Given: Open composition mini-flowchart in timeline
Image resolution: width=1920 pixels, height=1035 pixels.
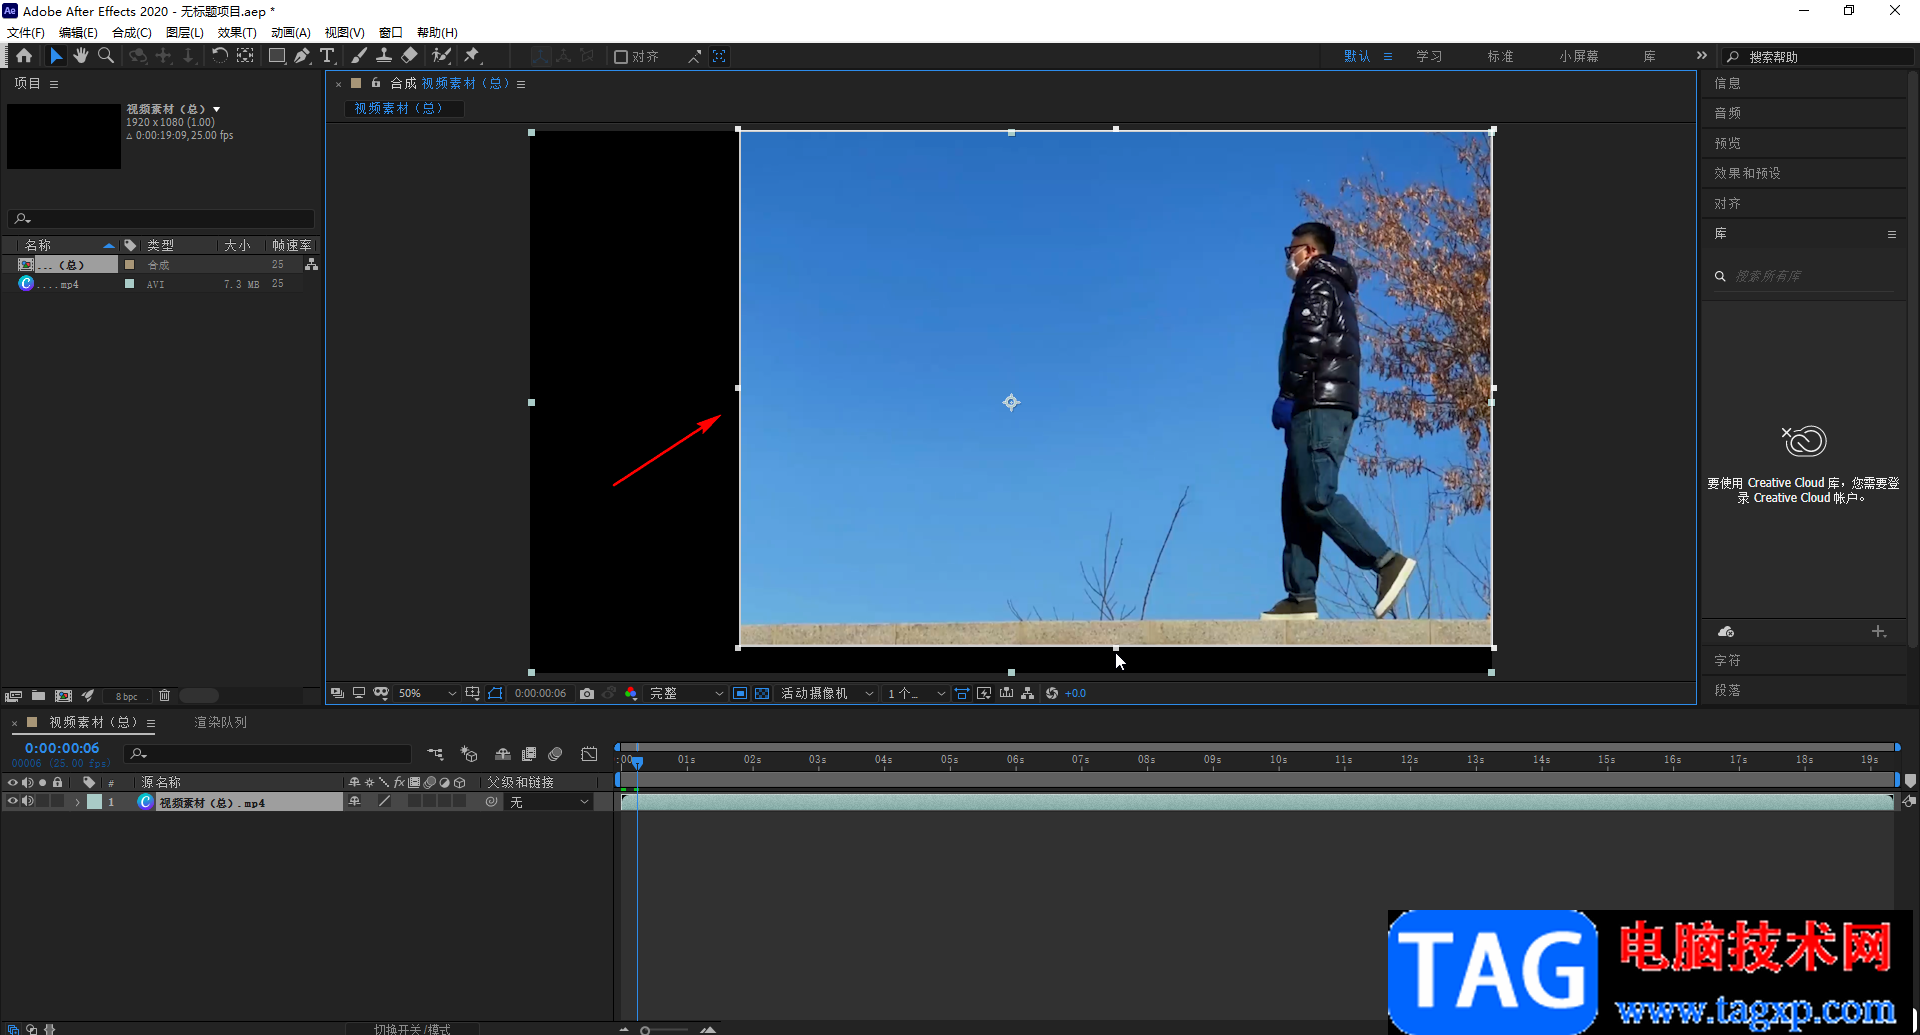Looking at the screenshot, I should pyautogui.click(x=436, y=754).
